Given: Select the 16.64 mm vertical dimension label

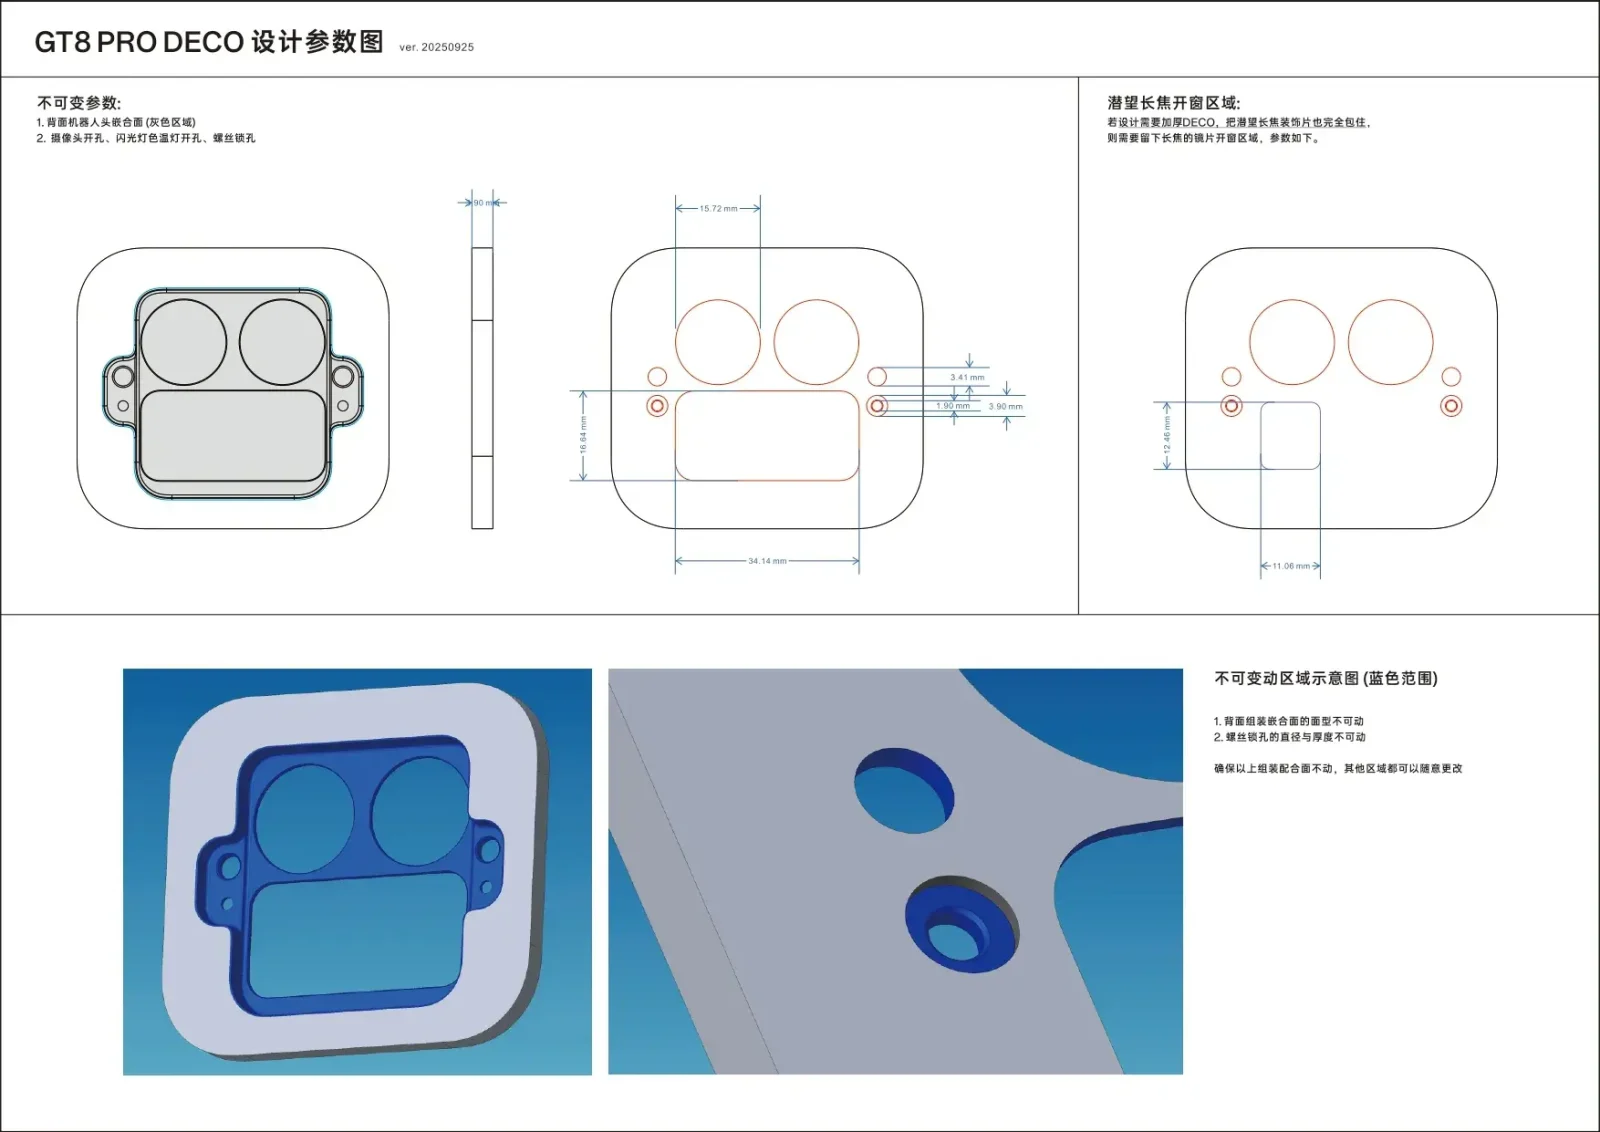Looking at the screenshot, I should pyautogui.click(x=584, y=435).
